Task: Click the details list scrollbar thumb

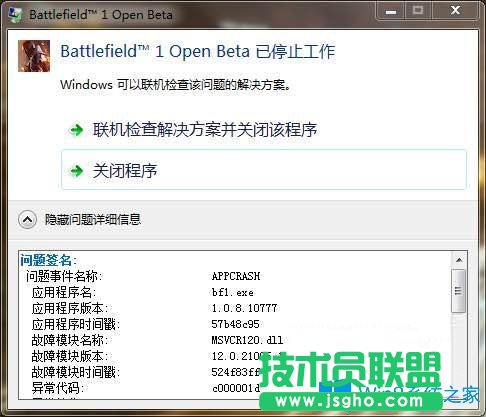Action: coord(459,291)
